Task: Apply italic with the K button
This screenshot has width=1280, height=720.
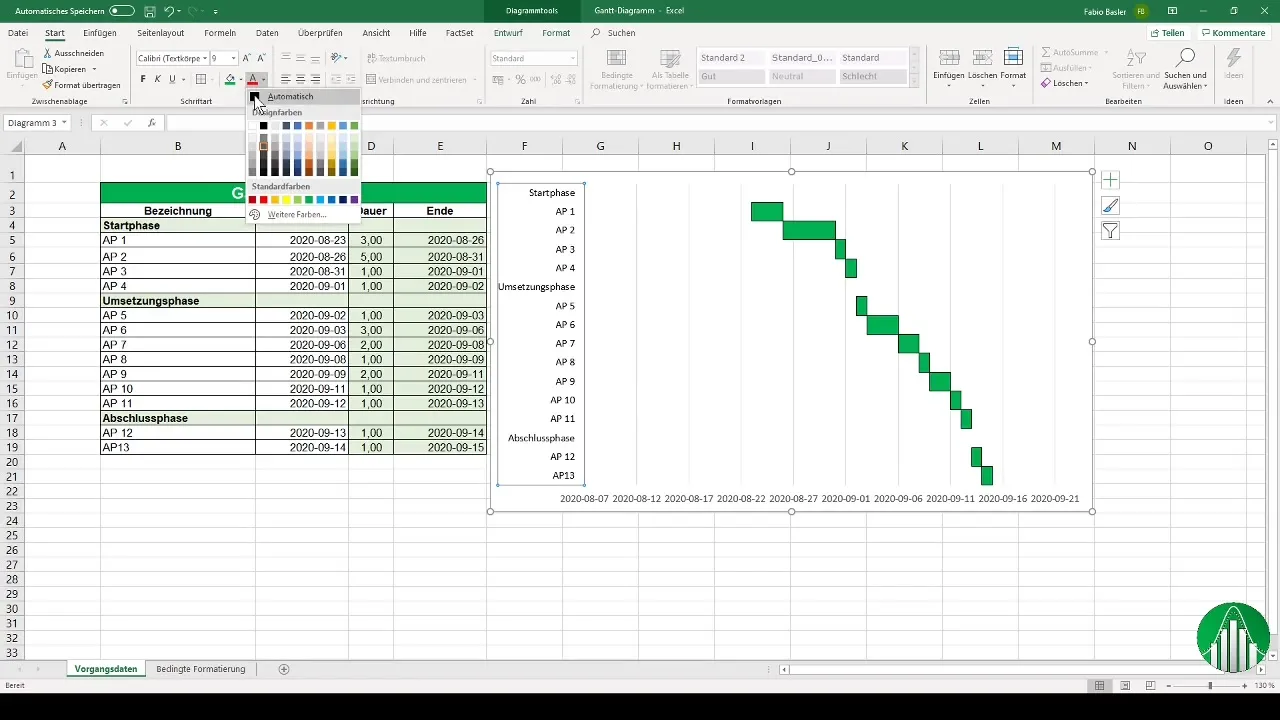Action: click(x=157, y=79)
